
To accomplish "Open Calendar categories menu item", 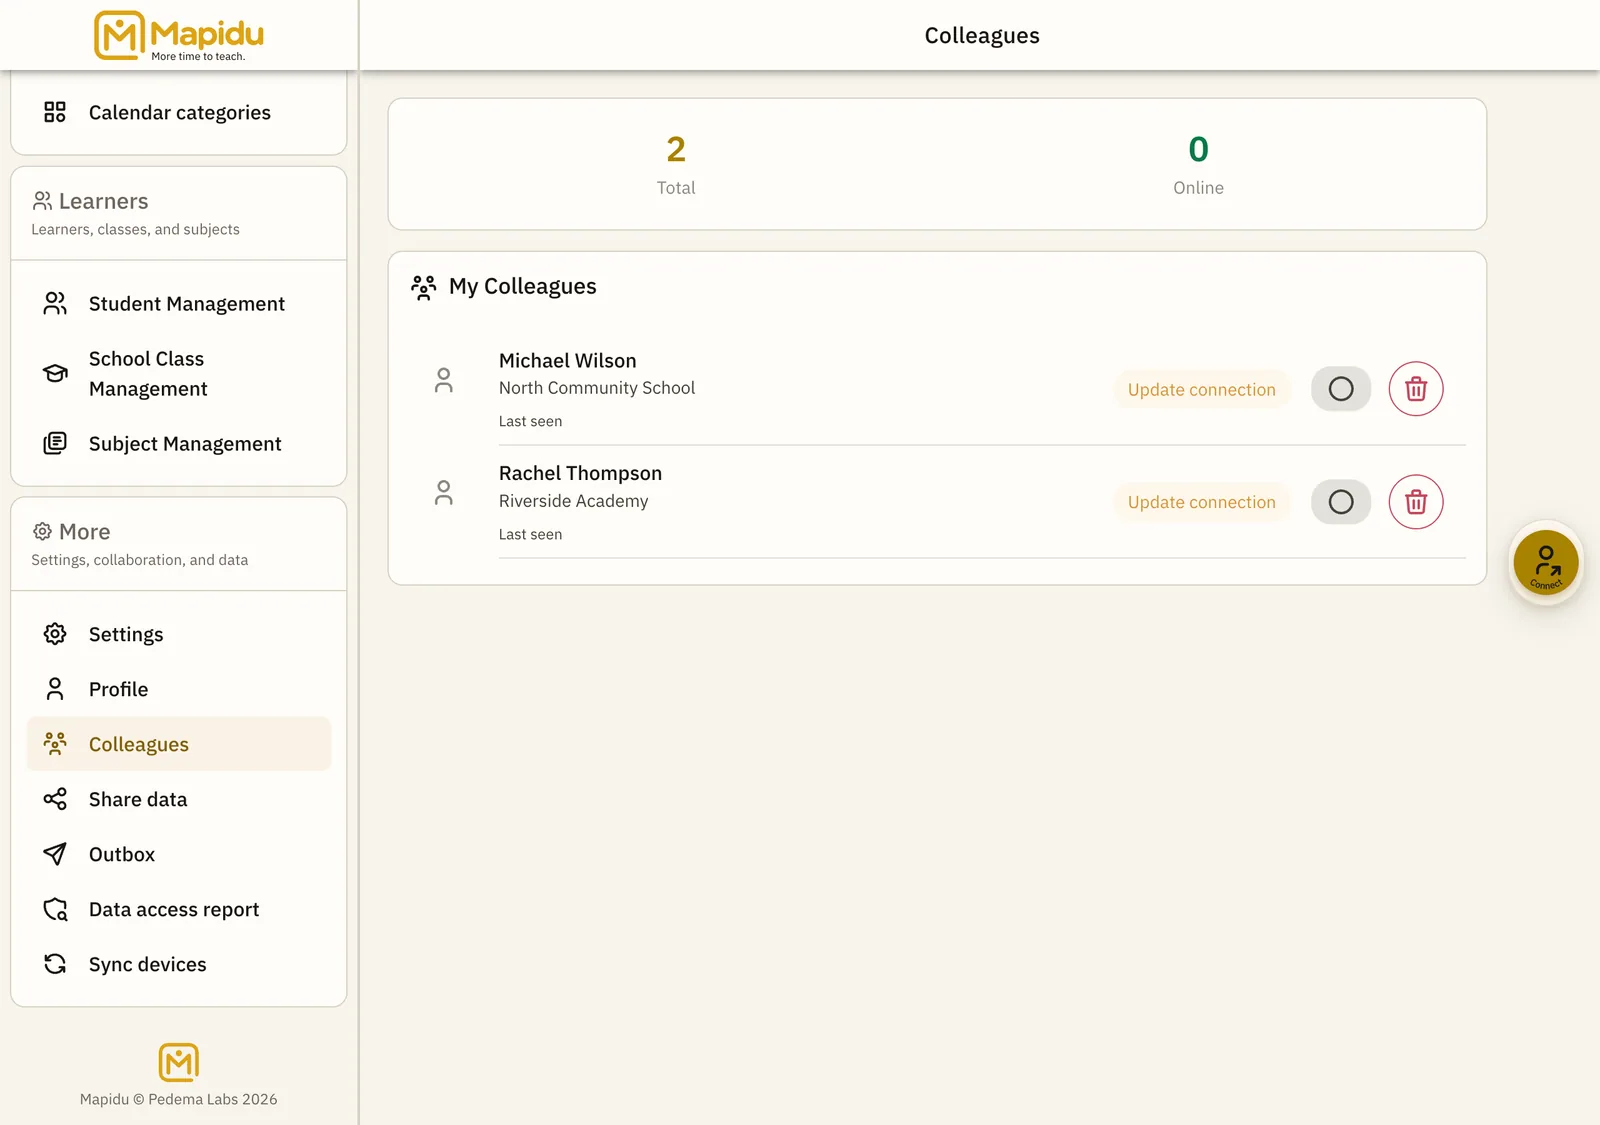I will 179,112.
